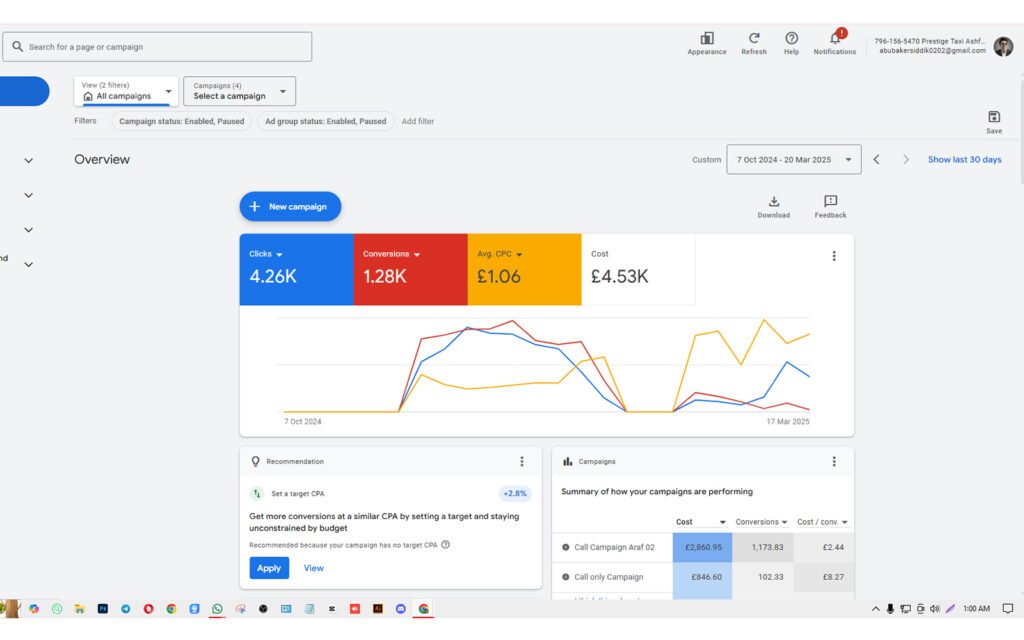The height and width of the screenshot is (640, 1024).
Task: Select the Cost scorecard tile
Action: (x=638, y=269)
